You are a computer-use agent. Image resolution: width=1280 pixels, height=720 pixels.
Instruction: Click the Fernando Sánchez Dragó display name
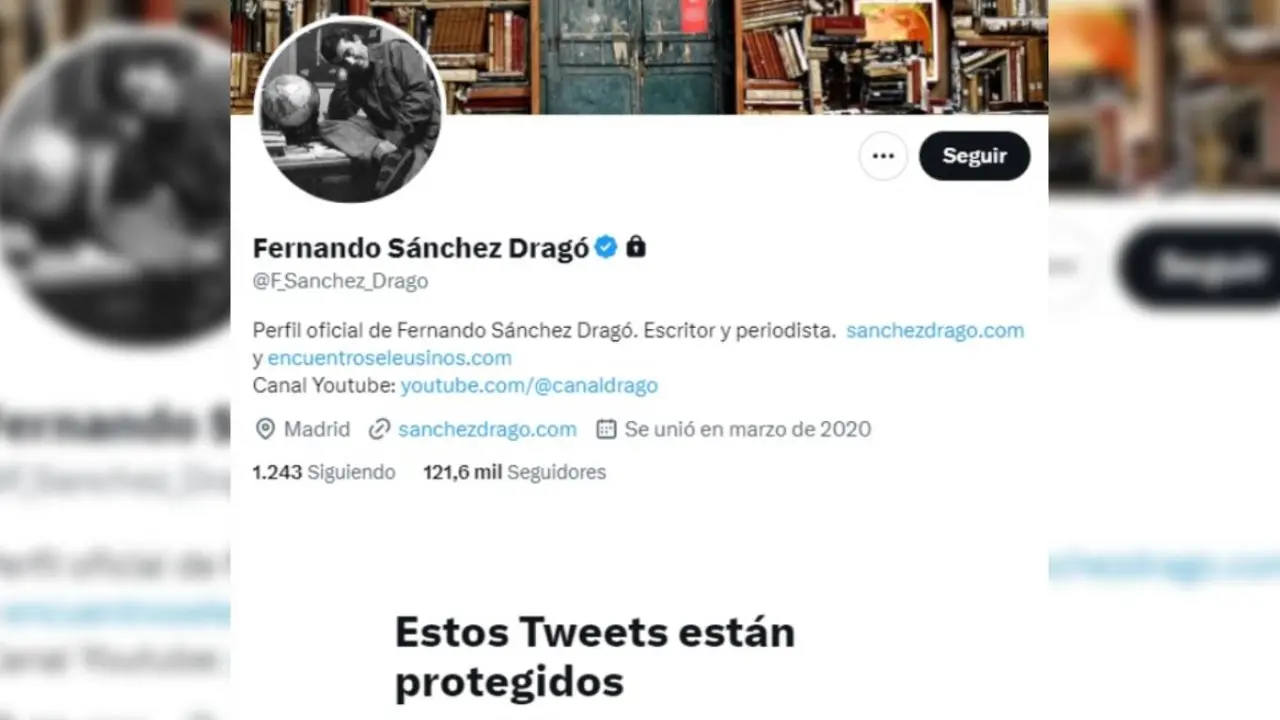pyautogui.click(x=420, y=248)
